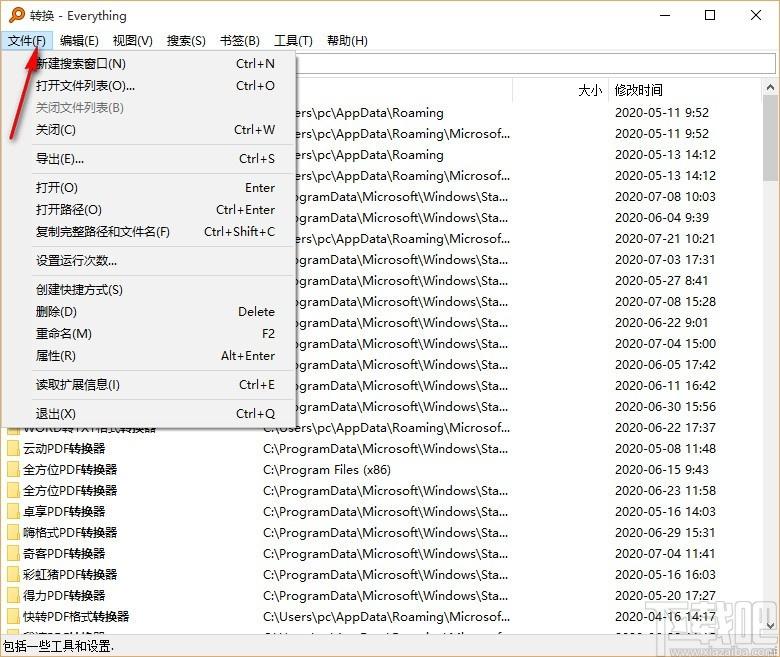Click date 2020-05-27 8:41
This screenshot has height=657, width=780.
662,281
